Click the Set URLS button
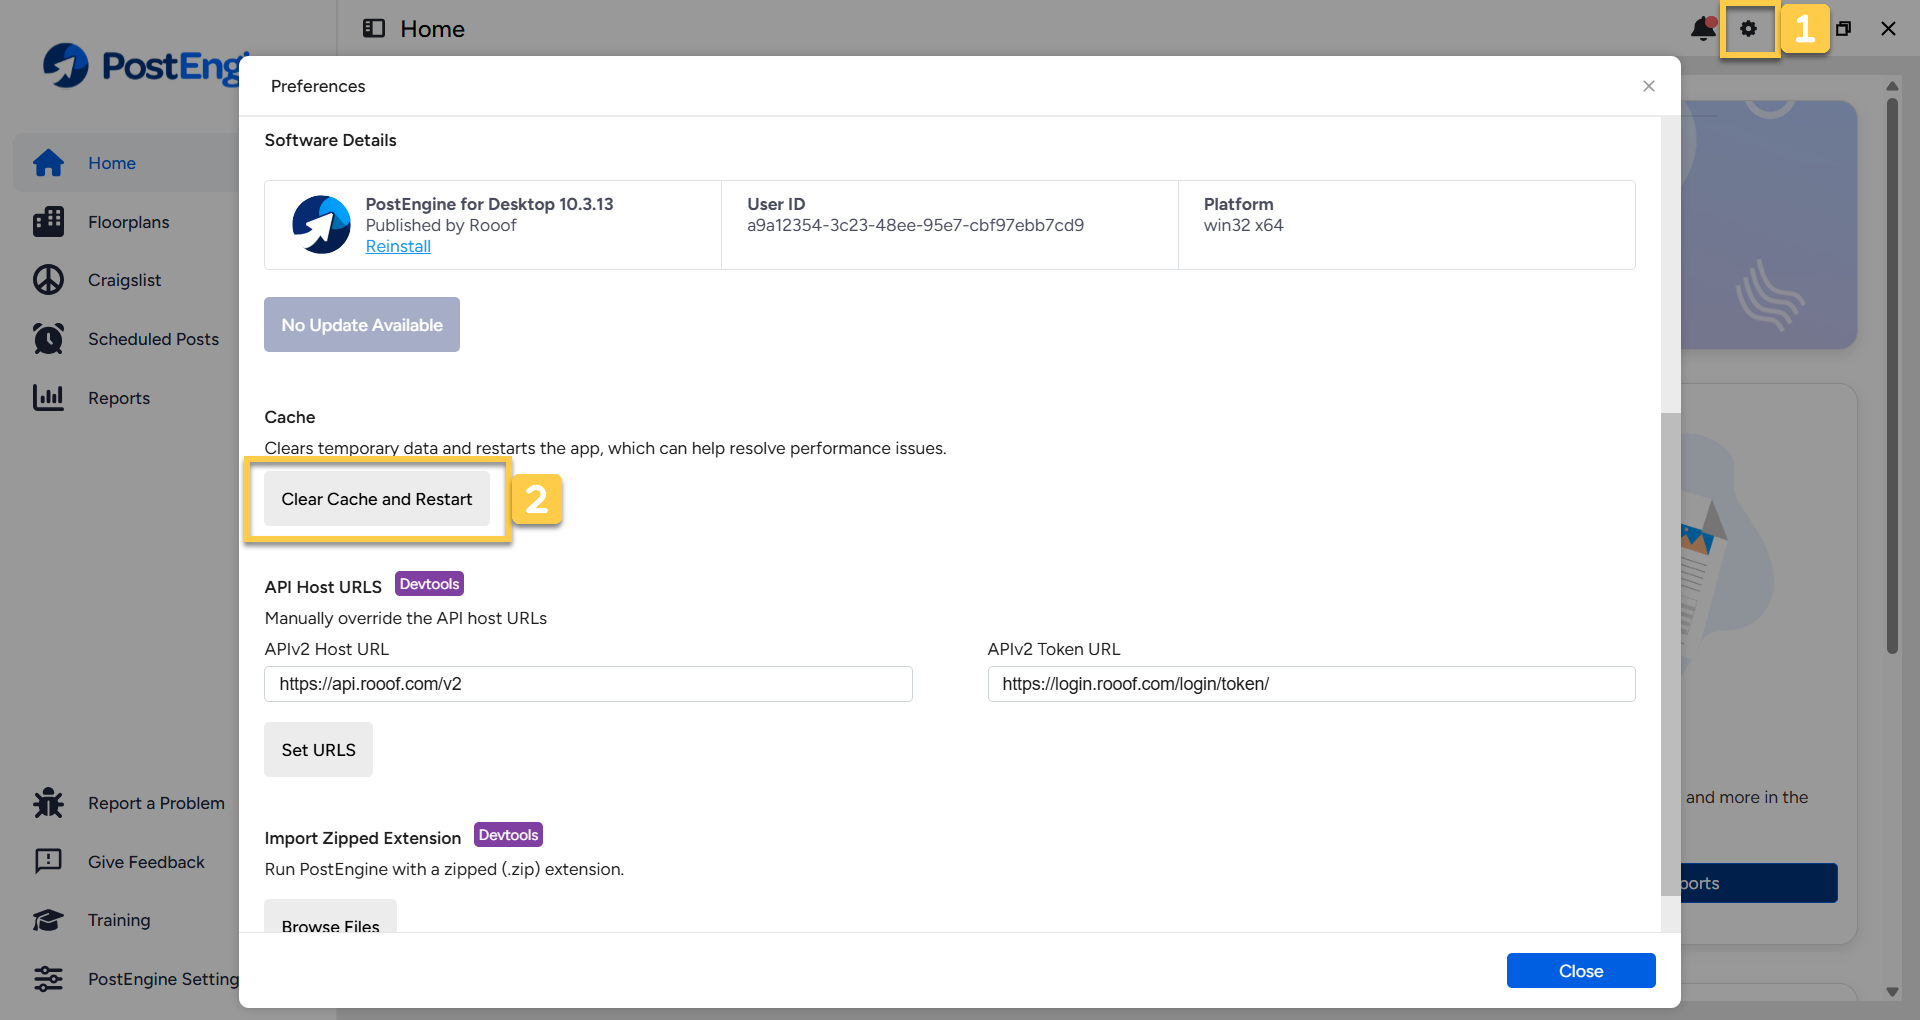Viewport: 1920px width, 1020px height. click(x=318, y=750)
